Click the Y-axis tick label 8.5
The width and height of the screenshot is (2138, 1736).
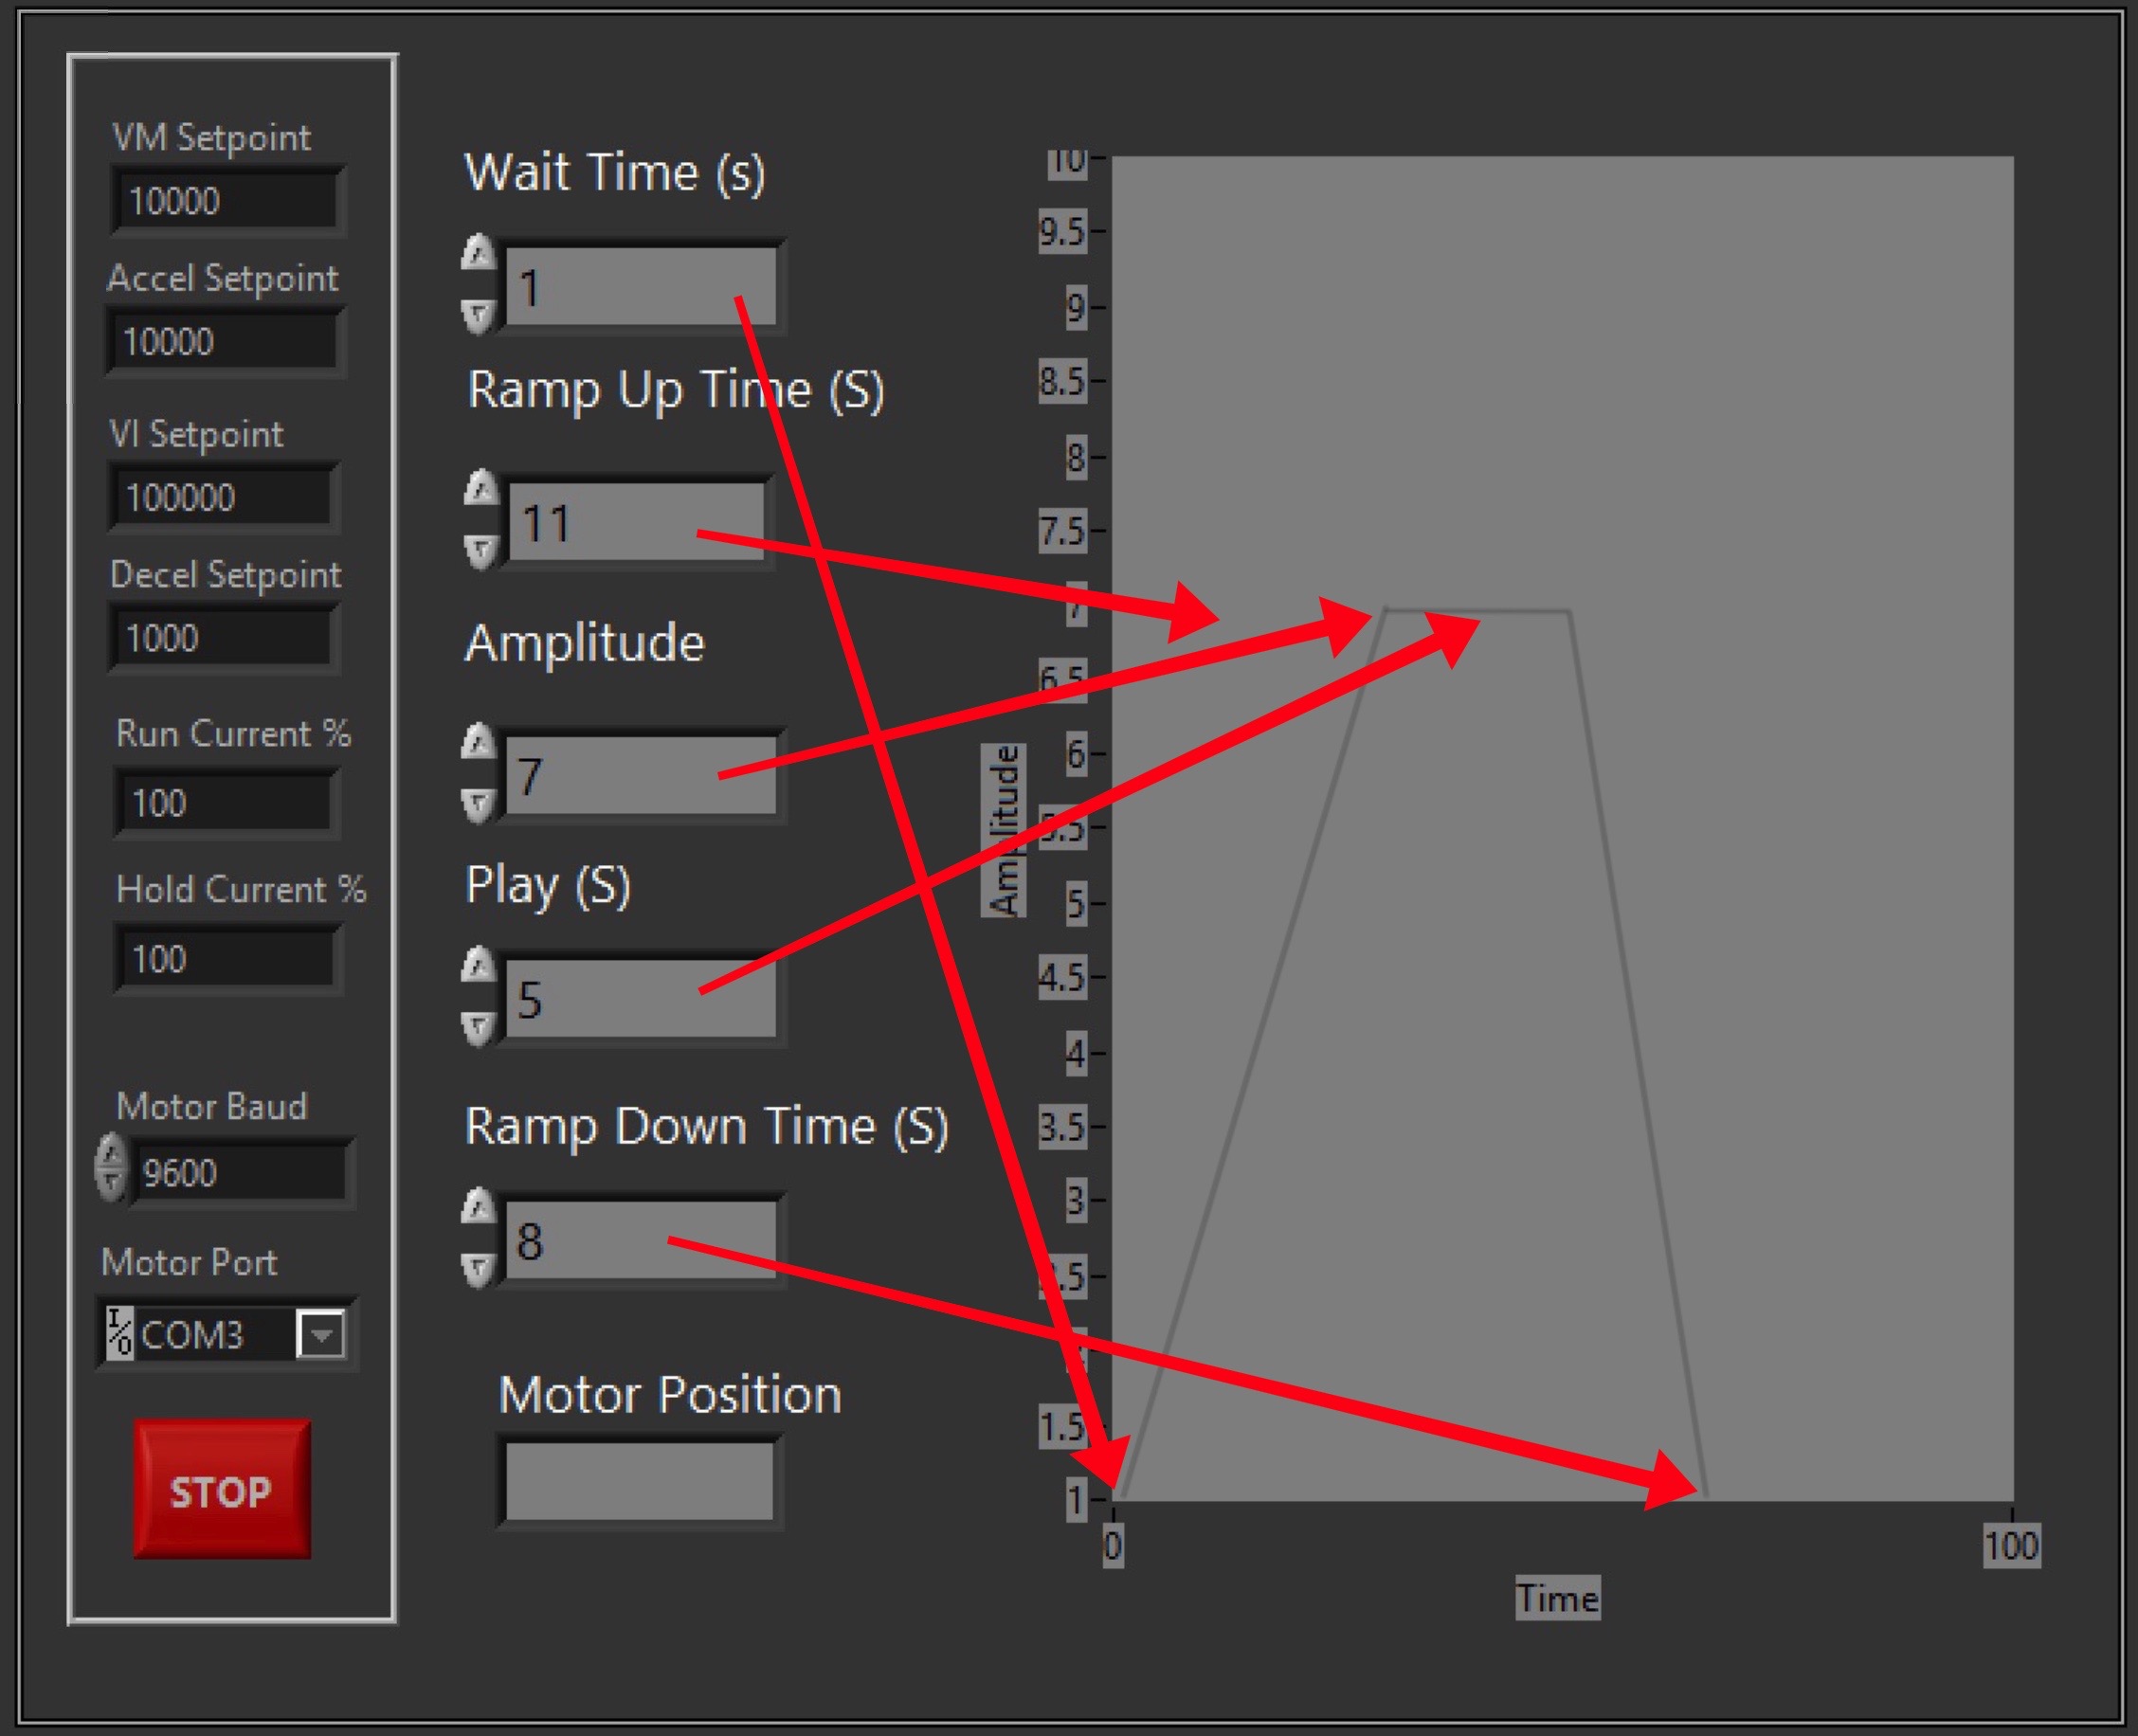pos(1062,381)
